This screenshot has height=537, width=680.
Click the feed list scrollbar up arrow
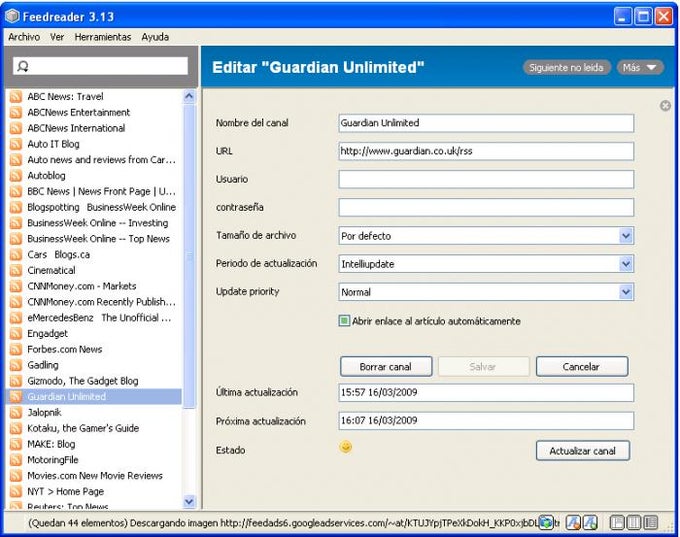[189, 96]
